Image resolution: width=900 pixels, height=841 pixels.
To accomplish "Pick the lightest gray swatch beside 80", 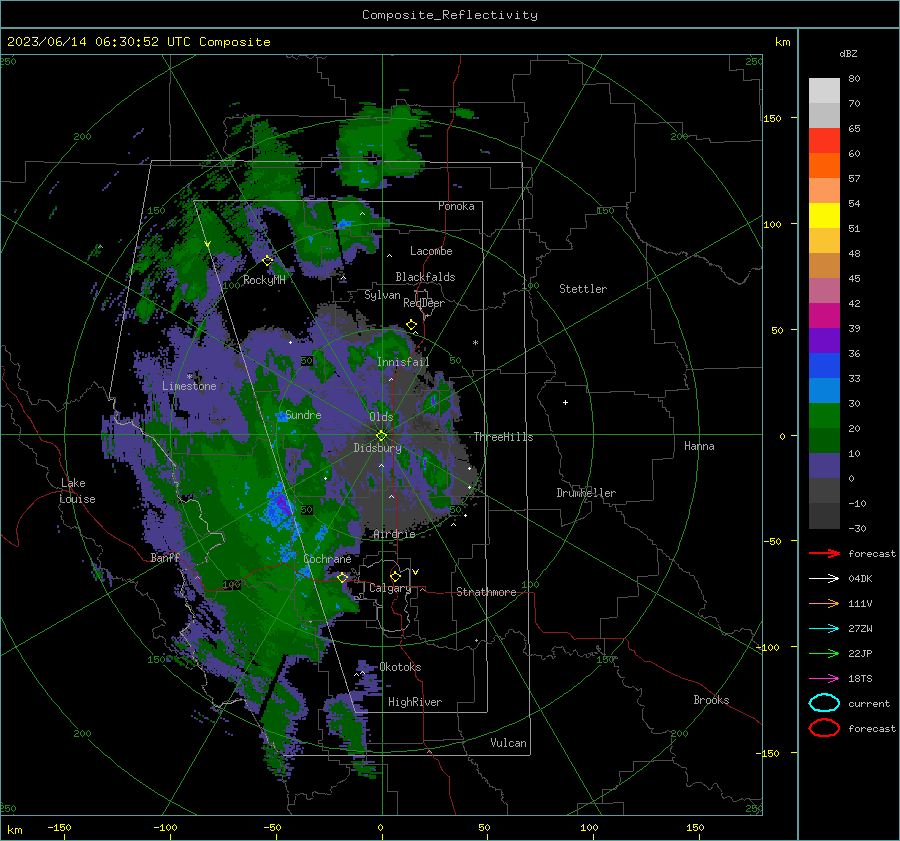I will tap(824, 90).
